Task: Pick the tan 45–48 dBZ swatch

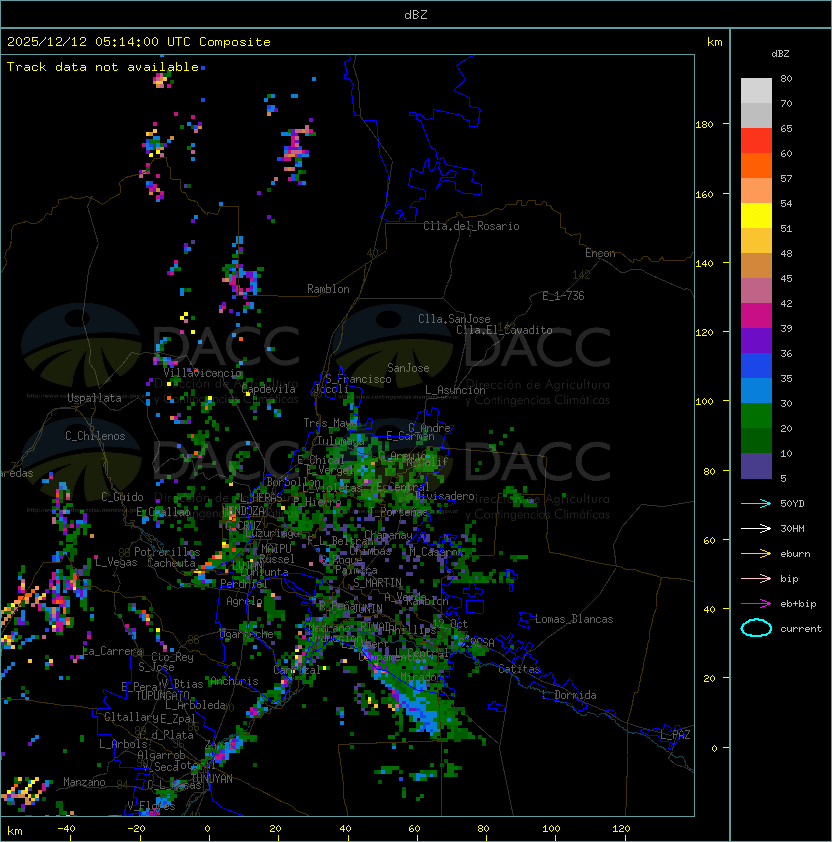Action: point(756,265)
